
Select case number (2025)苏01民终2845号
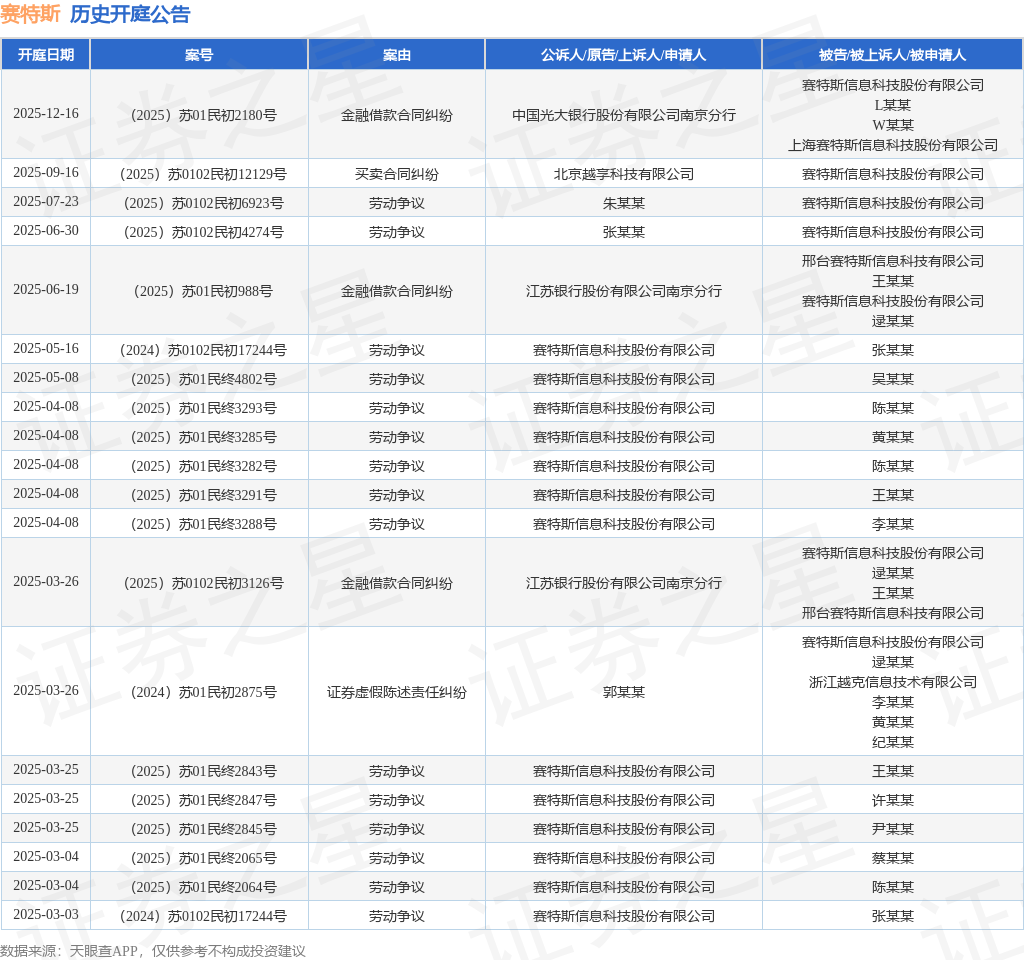click(x=204, y=829)
